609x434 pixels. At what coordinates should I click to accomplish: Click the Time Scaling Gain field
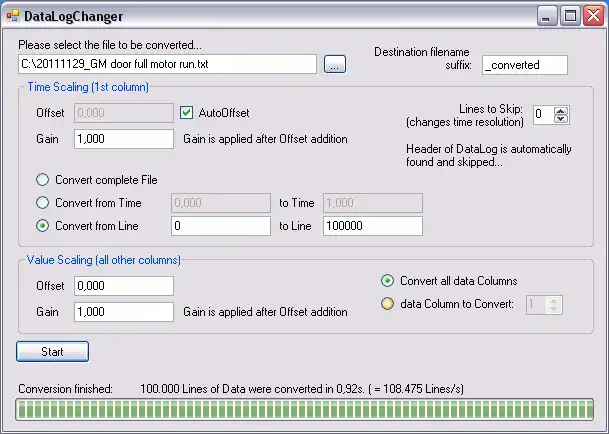(x=124, y=139)
